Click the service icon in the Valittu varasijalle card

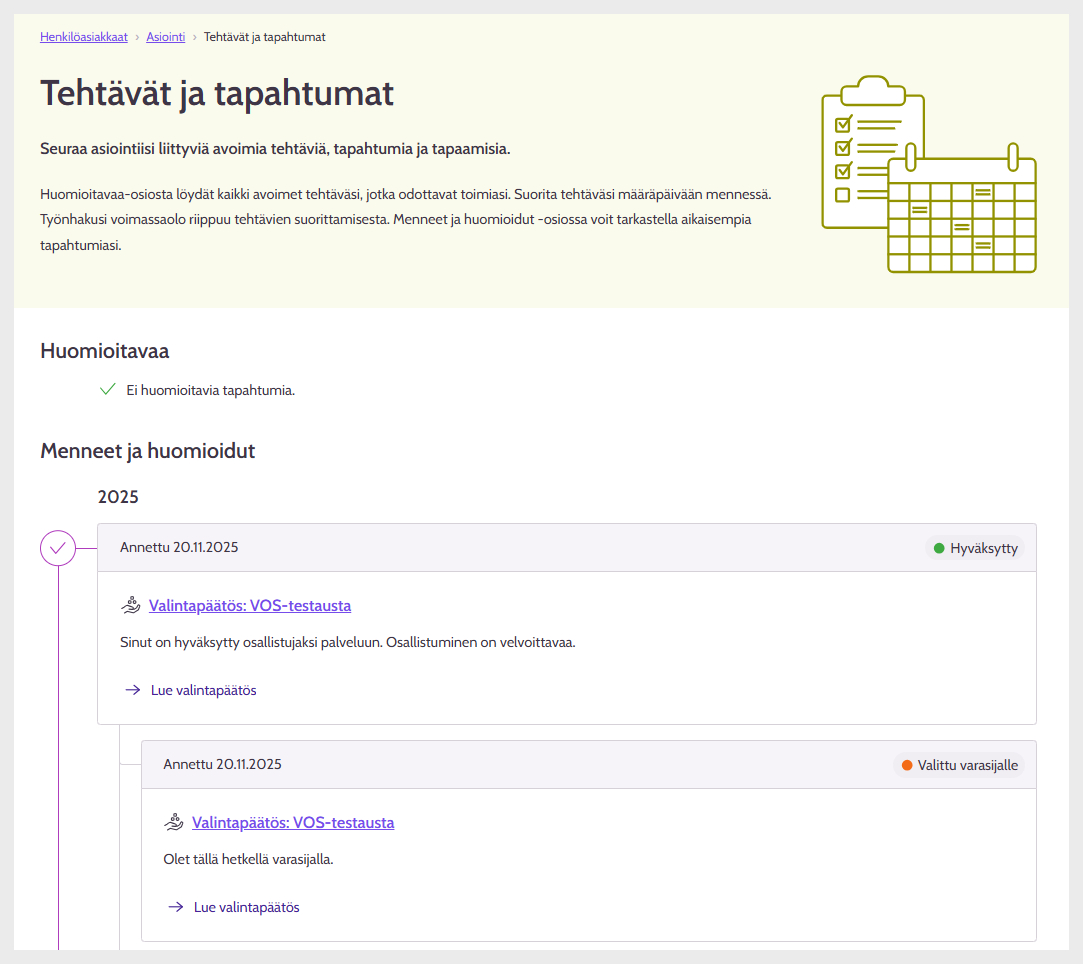click(173, 822)
